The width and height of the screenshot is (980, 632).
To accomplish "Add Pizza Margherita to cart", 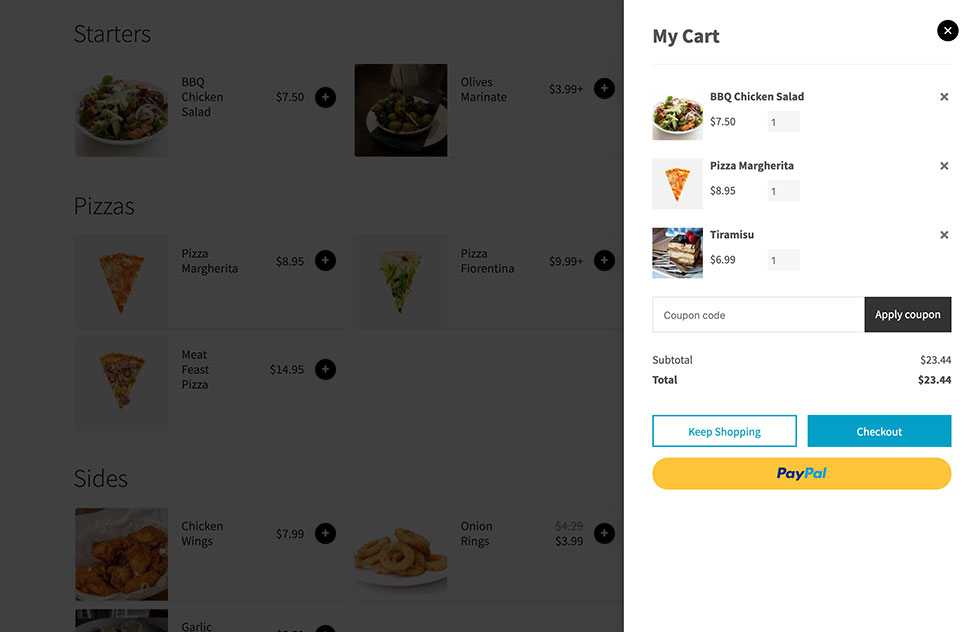I will 325,260.
